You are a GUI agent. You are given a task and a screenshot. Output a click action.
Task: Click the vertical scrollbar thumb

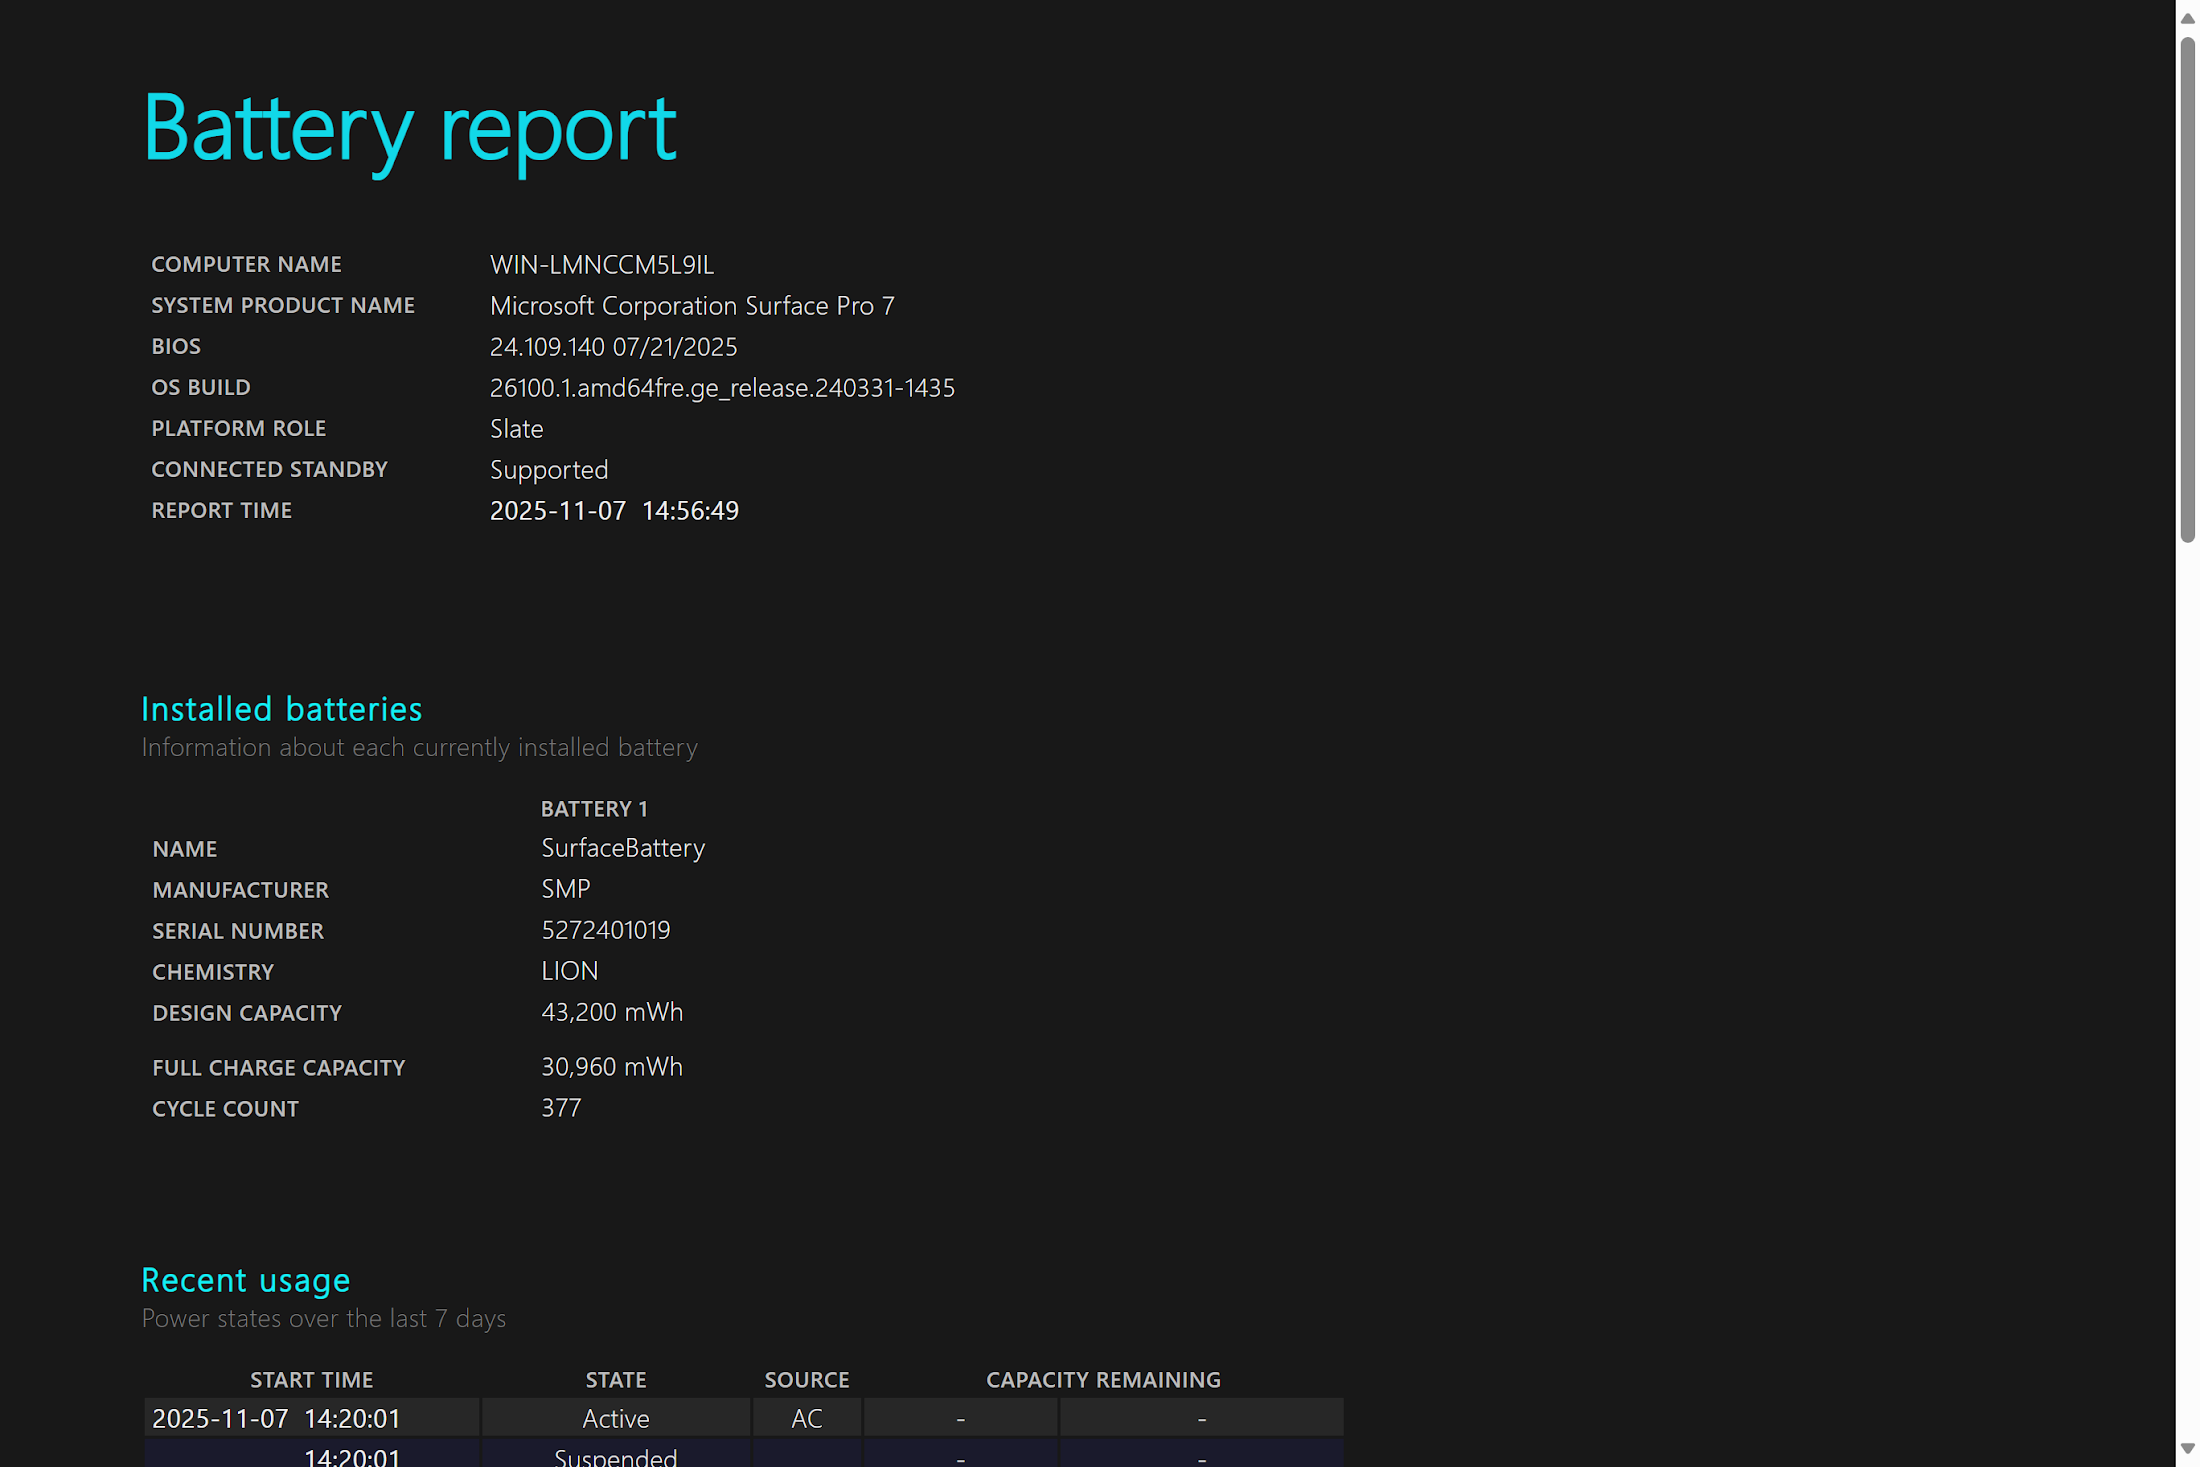[x=2187, y=290]
